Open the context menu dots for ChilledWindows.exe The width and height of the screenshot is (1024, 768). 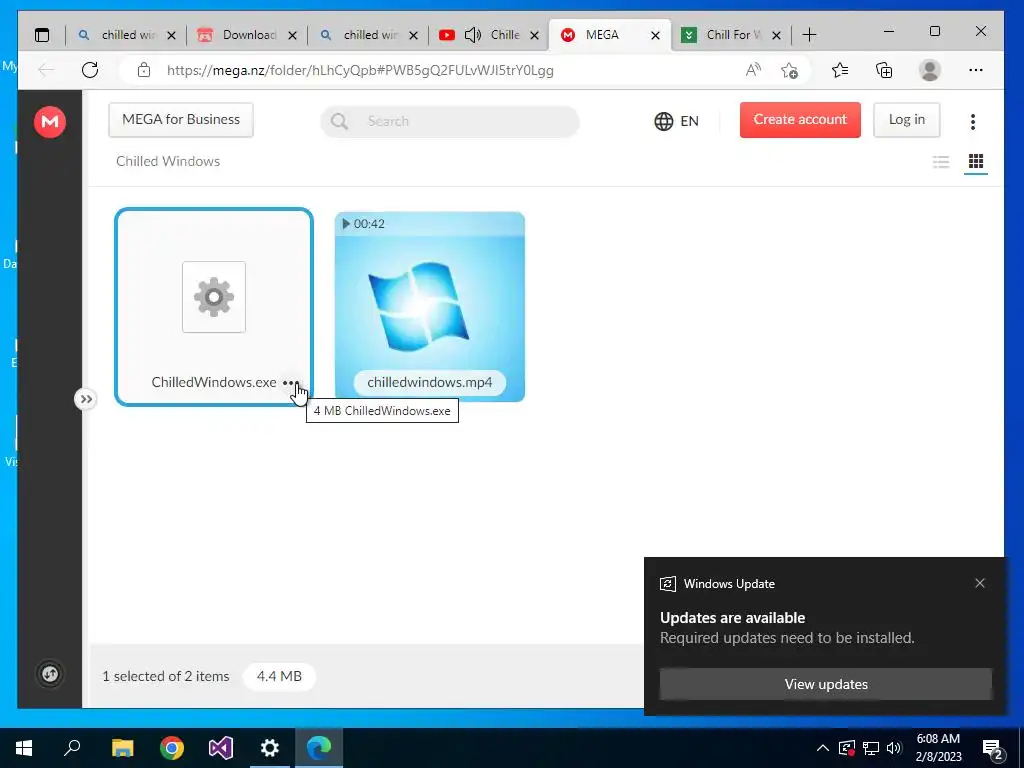(291, 383)
